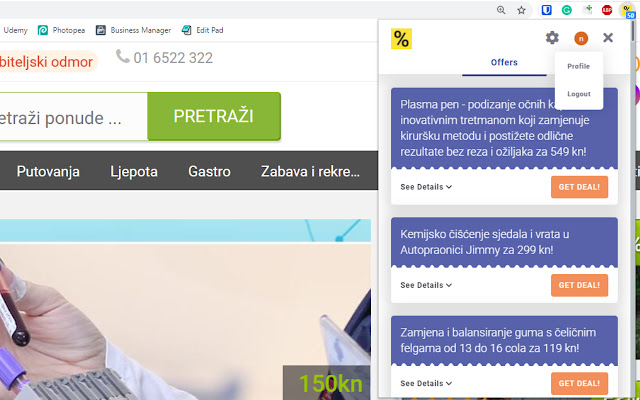The width and height of the screenshot is (640, 400).
Task: Expand See Details for Kemijsko čišćenje offer
Action: (426, 285)
